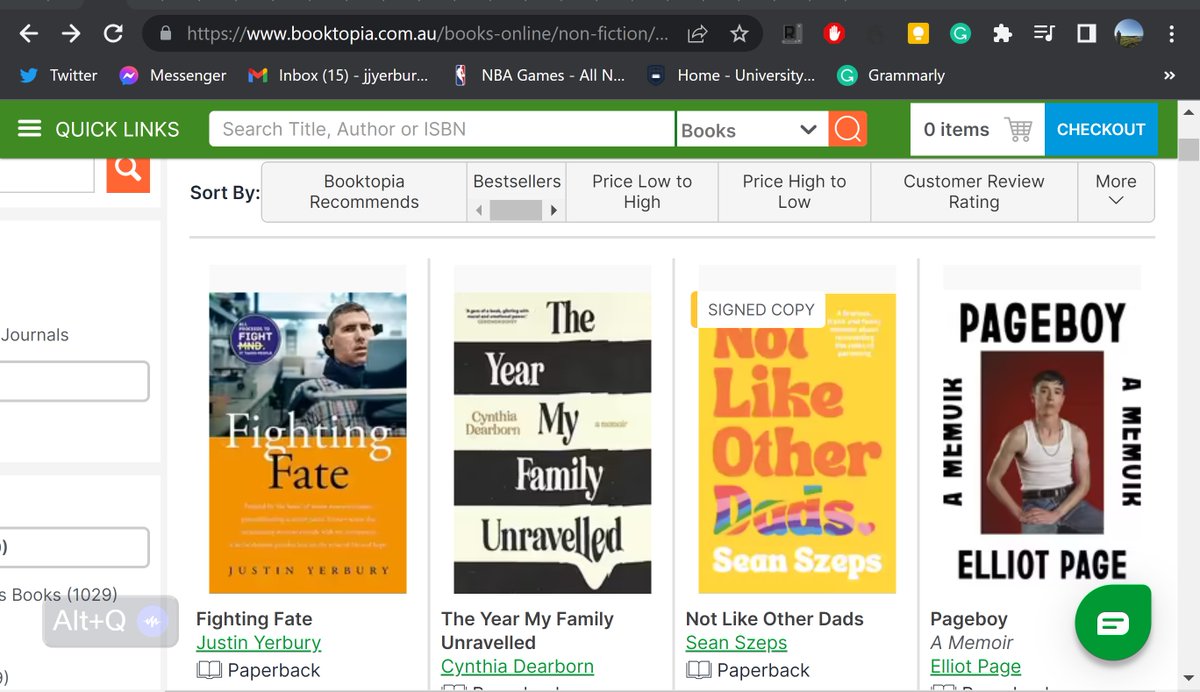Open the Books category dropdown
The height and width of the screenshot is (692, 1200).
(751, 129)
